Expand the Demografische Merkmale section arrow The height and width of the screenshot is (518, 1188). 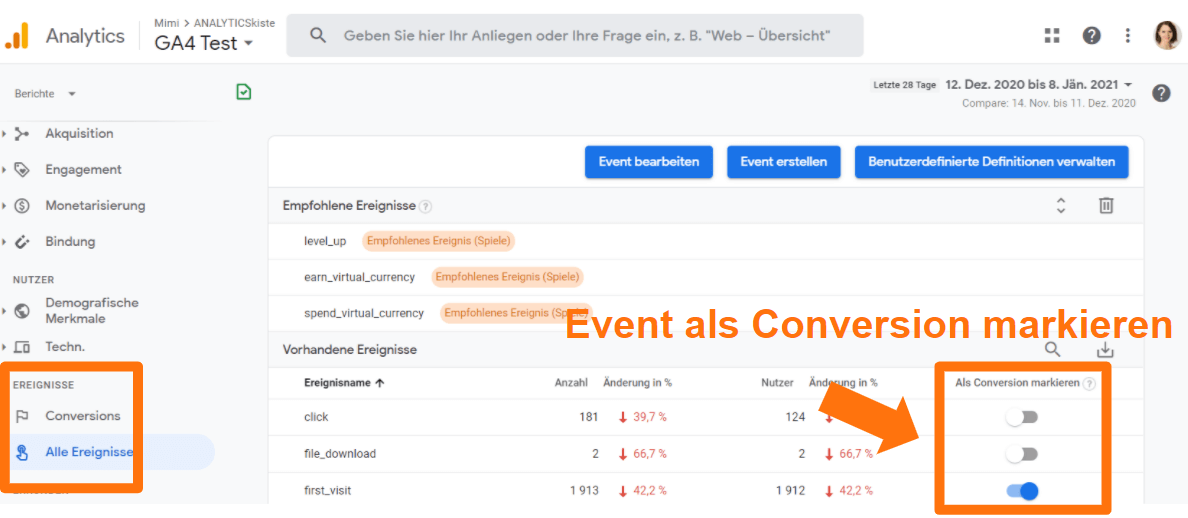click(5, 310)
